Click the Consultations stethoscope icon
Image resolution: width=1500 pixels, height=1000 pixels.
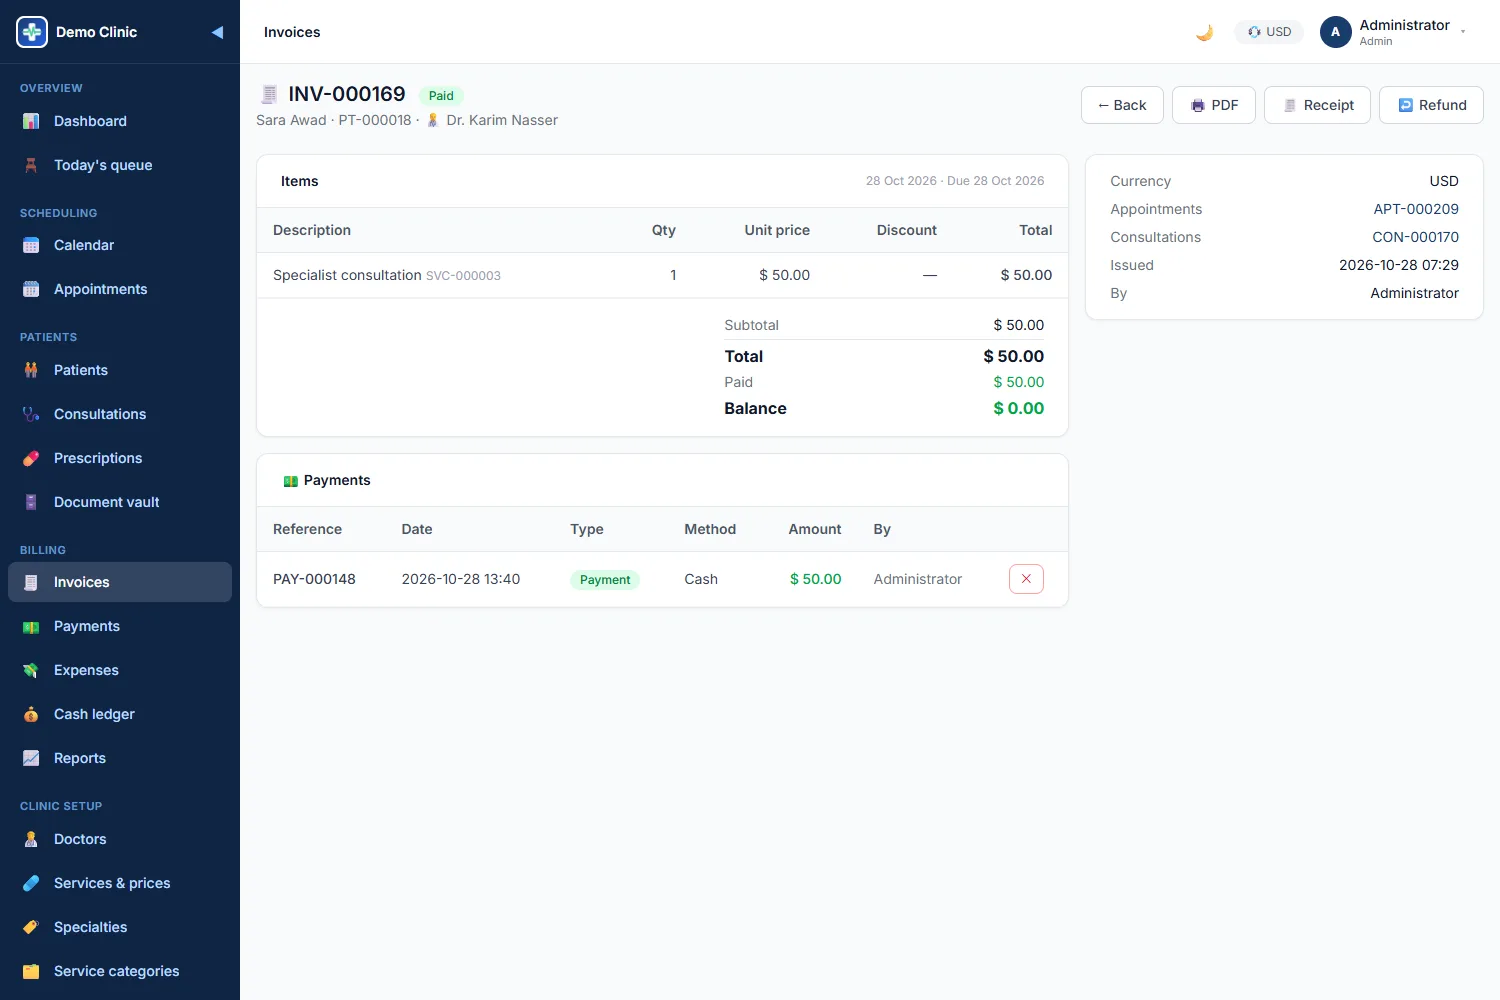pos(31,414)
